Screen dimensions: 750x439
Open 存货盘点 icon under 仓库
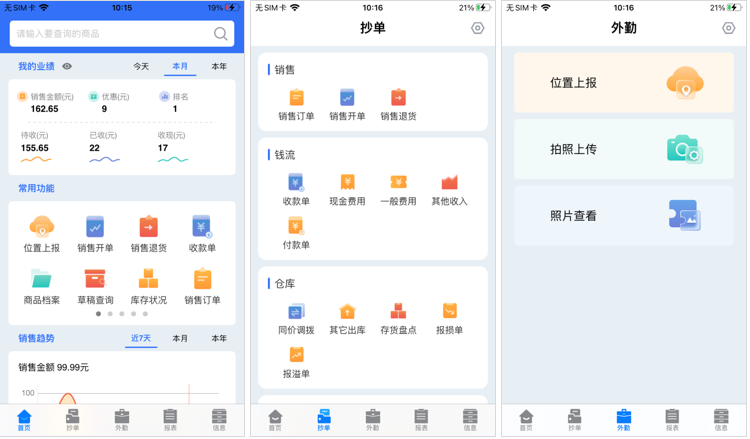click(398, 311)
